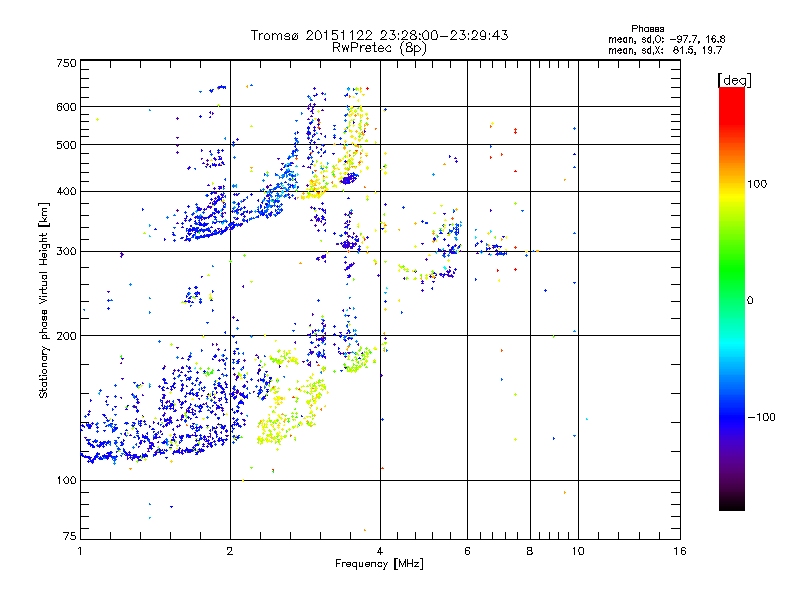
Task: Click the y-axis label 'Stationary phase Virtual Height [km]'
Action: click(43, 300)
